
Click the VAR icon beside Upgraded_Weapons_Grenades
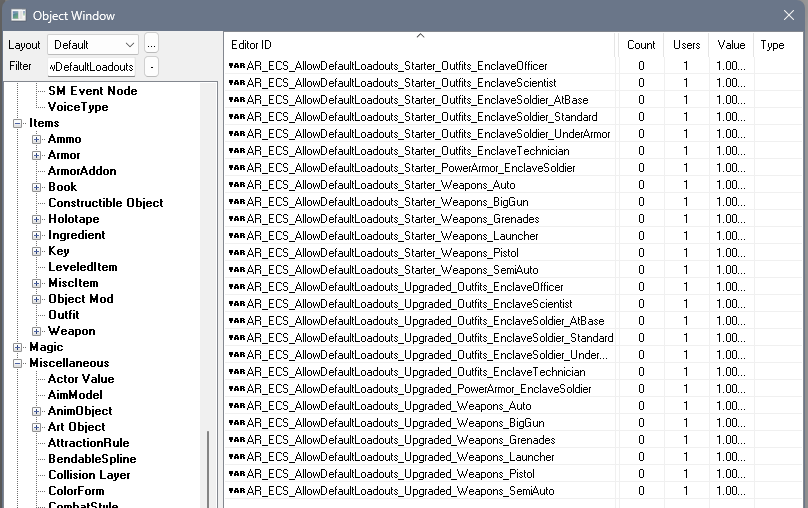click(x=237, y=440)
